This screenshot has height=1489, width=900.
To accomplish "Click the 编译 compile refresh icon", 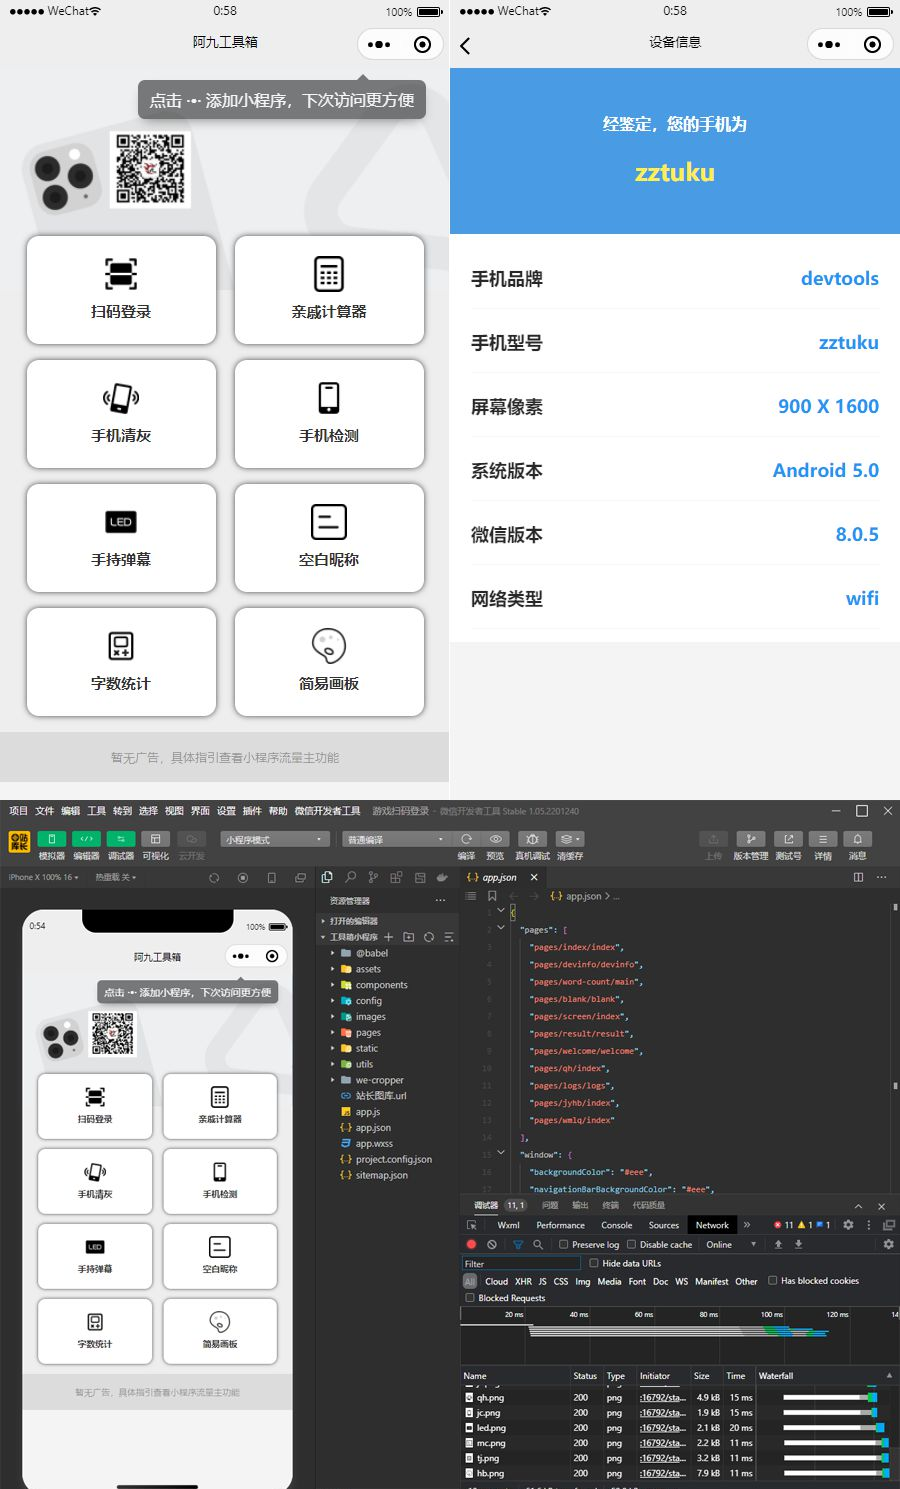I will coord(466,839).
